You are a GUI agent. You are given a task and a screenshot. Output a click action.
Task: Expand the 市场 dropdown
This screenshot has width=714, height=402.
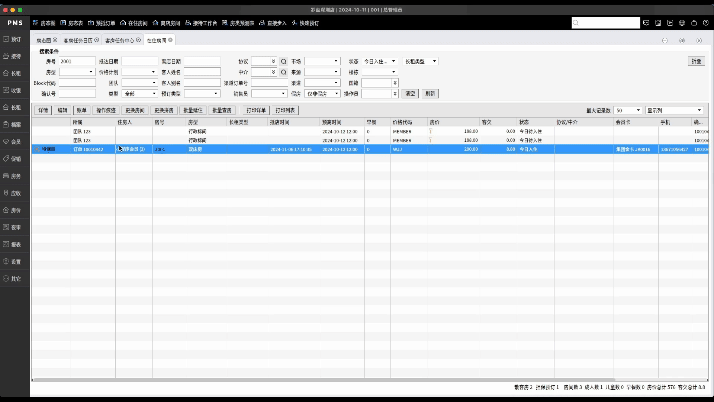pos(322,61)
